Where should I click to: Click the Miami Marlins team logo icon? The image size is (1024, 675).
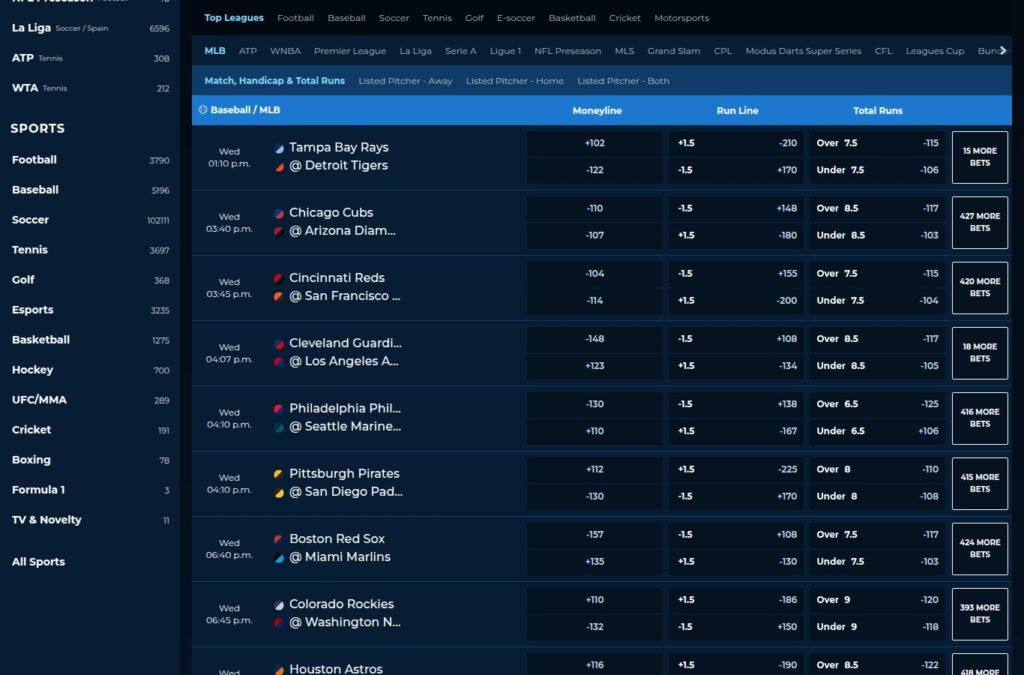tap(279, 558)
